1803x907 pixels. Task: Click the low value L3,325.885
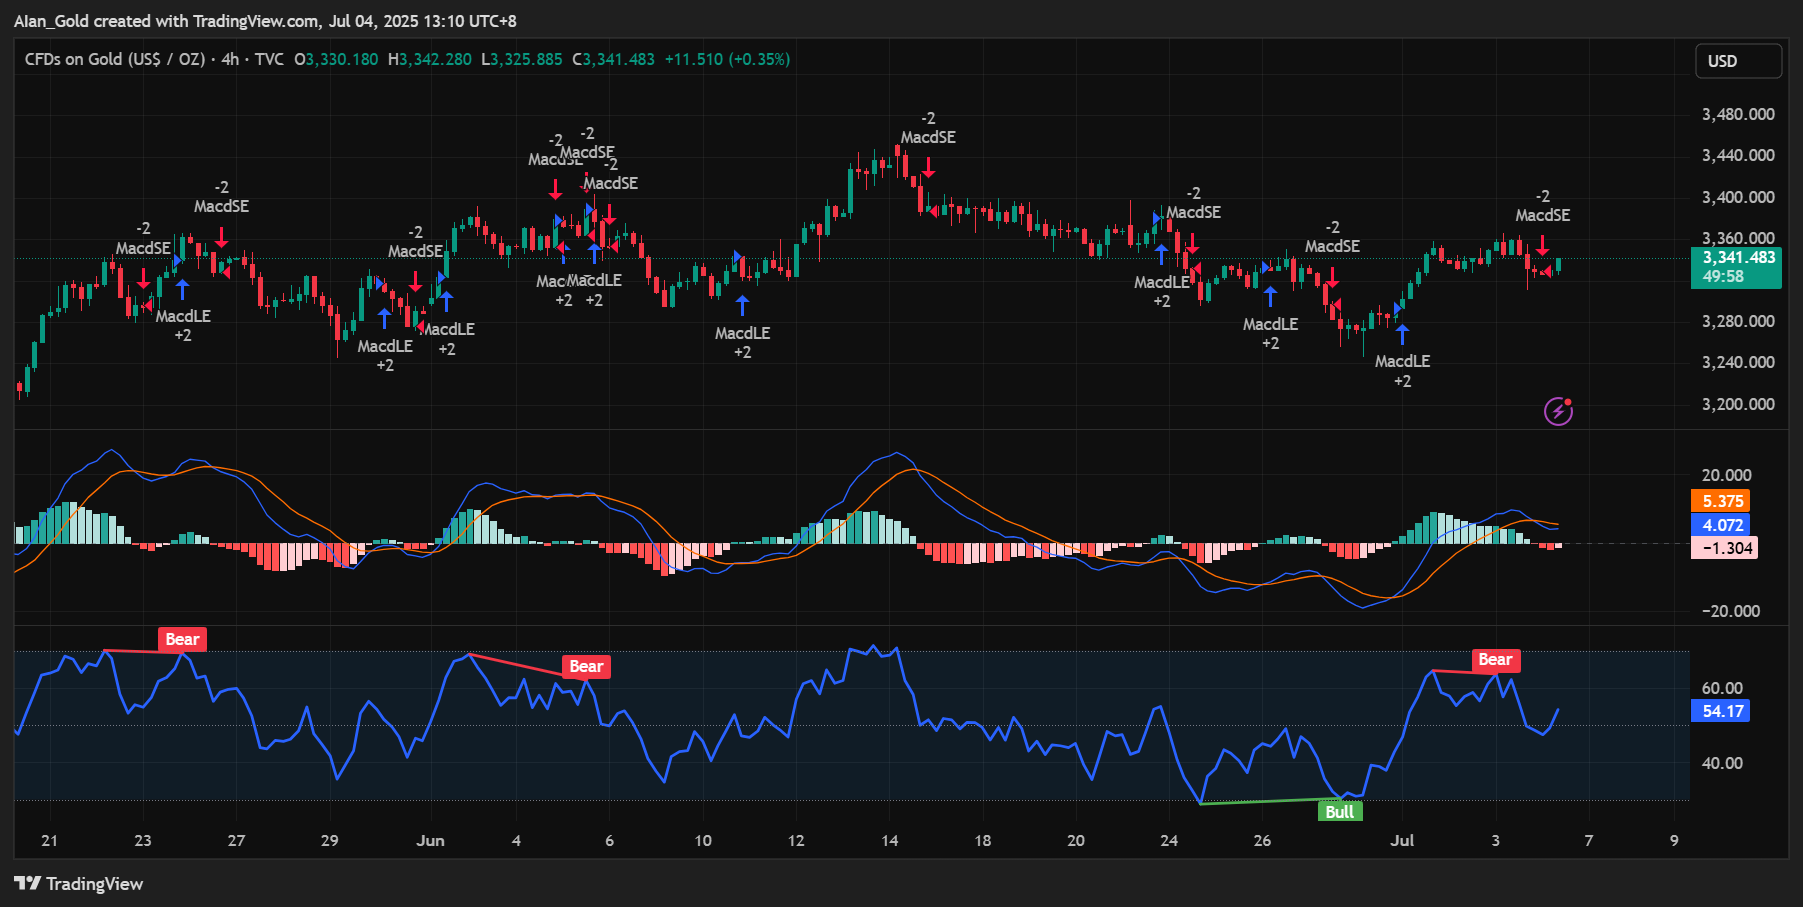pos(522,59)
